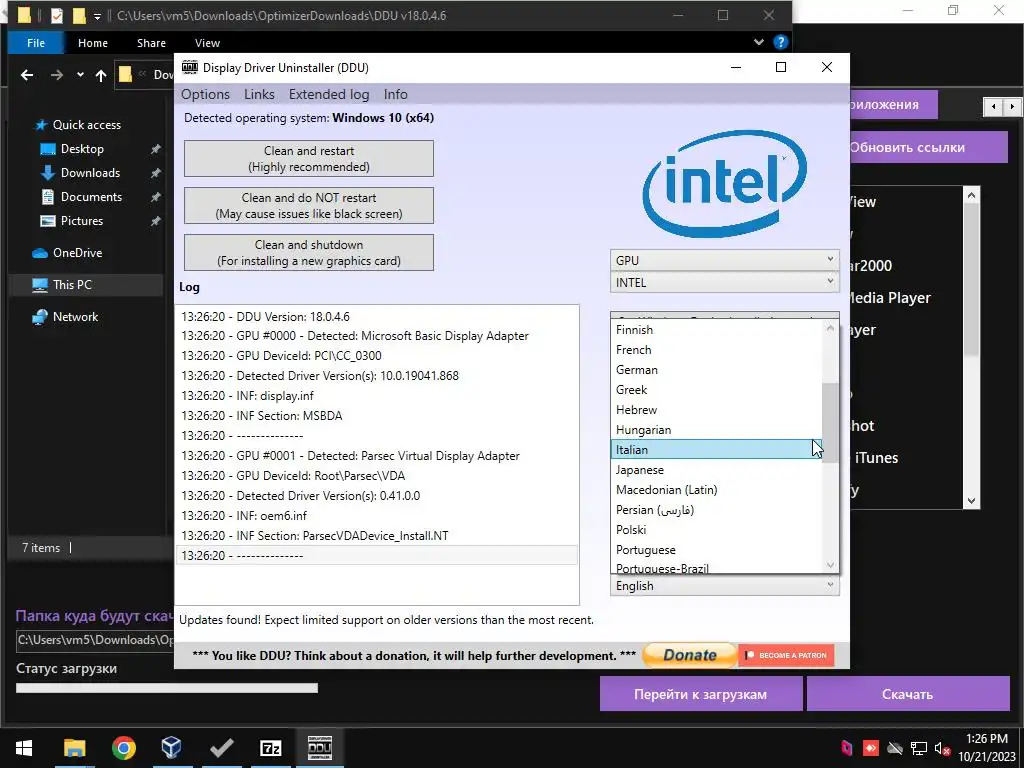
Task: Select Macedonian (Latin) from language list
Action: (x=716, y=490)
